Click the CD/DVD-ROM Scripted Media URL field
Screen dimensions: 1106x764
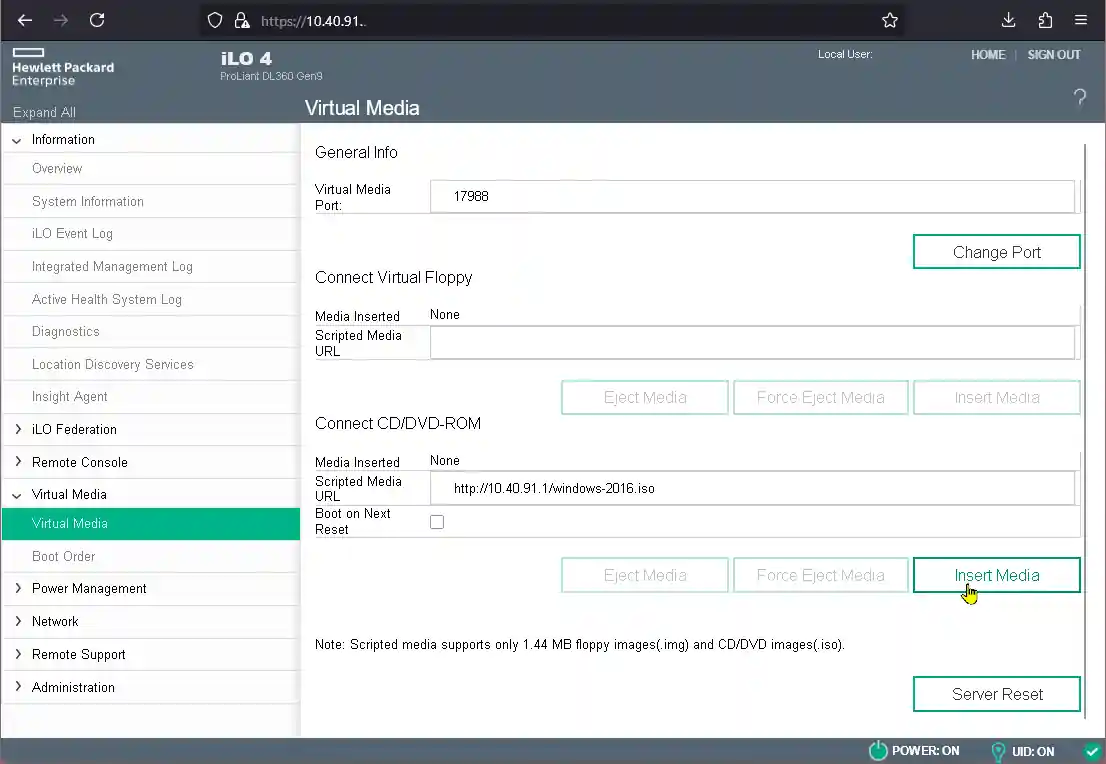tap(753, 488)
